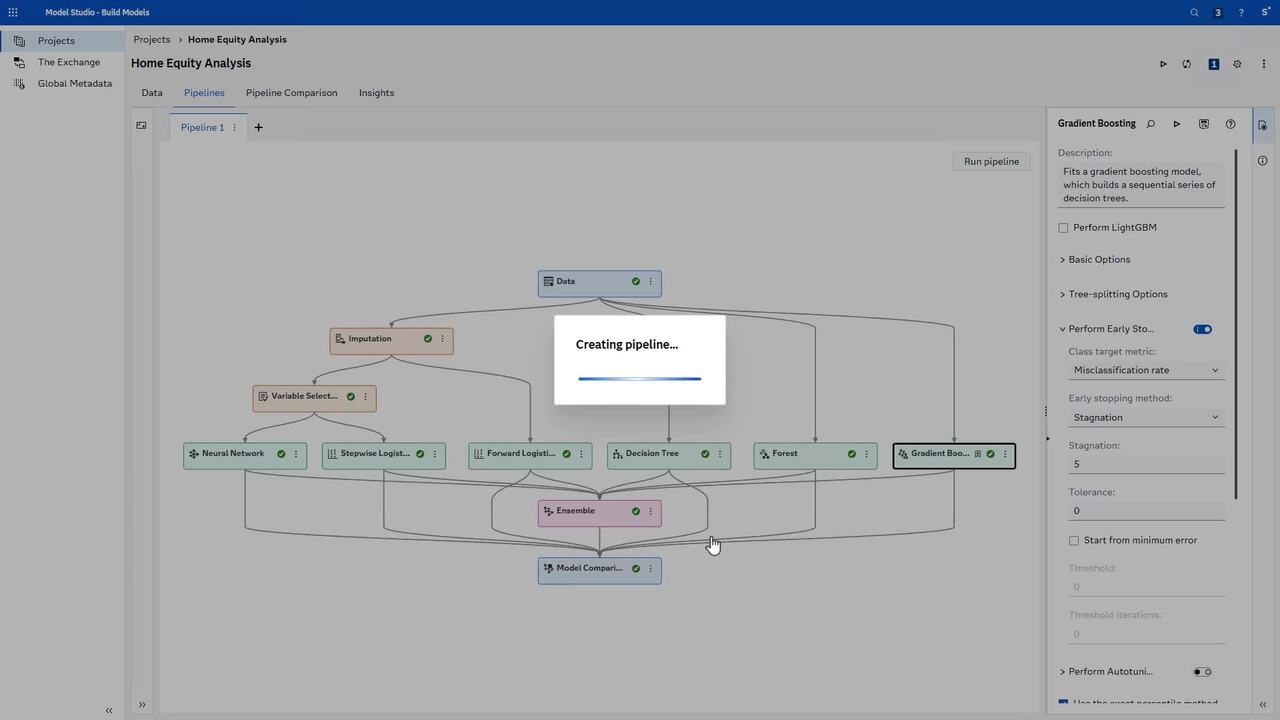Click the Stagnation value field
Viewport: 1280px width, 720px height.
tap(1145, 464)
